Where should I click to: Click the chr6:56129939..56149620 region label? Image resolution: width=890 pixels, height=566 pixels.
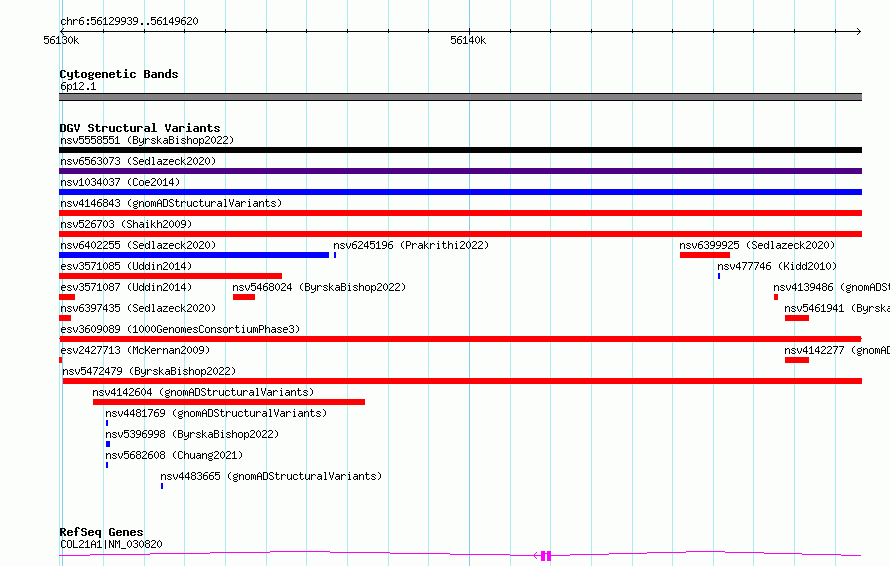[x=129, y=22]
